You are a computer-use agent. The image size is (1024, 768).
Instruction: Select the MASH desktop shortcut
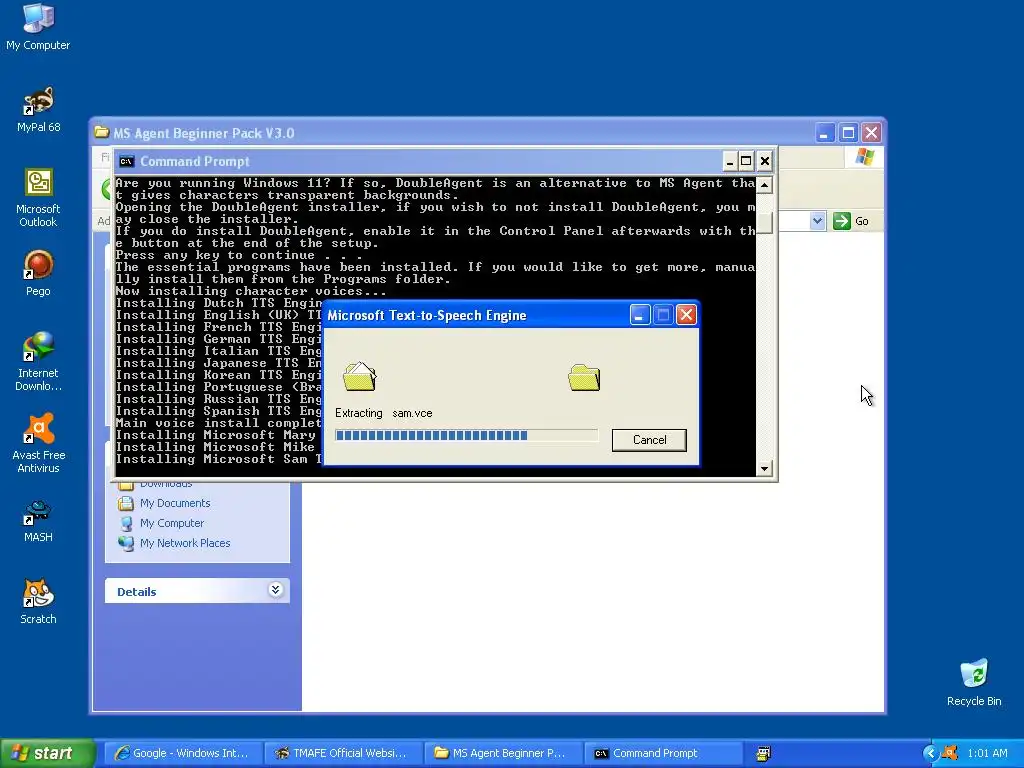38,520
